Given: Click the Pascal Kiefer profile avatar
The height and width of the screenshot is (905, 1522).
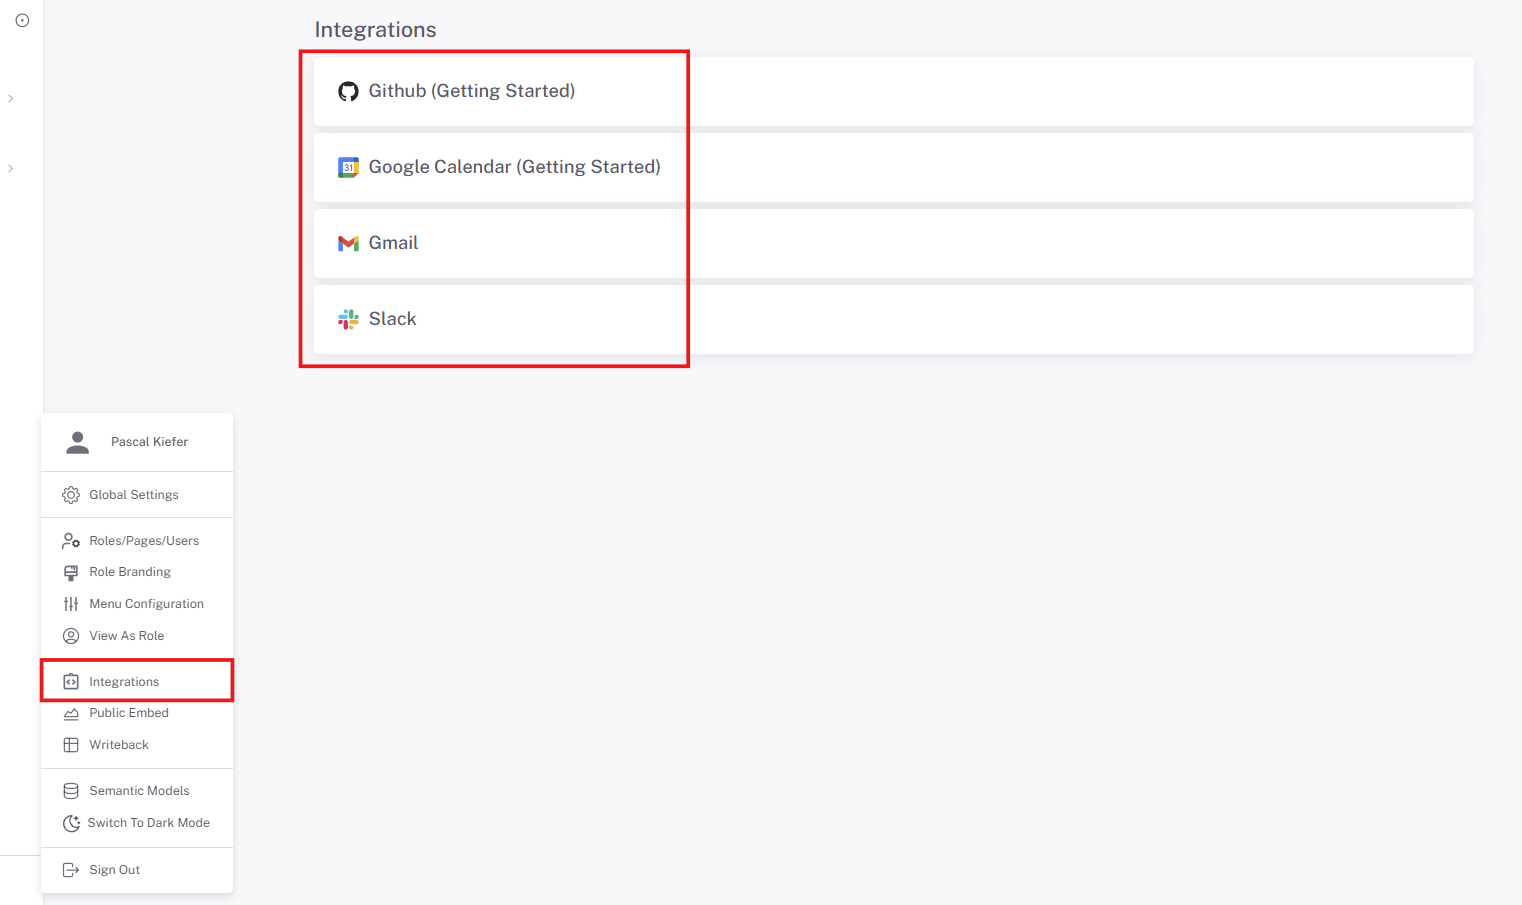Looking at the screenshot, I should 77,441.
